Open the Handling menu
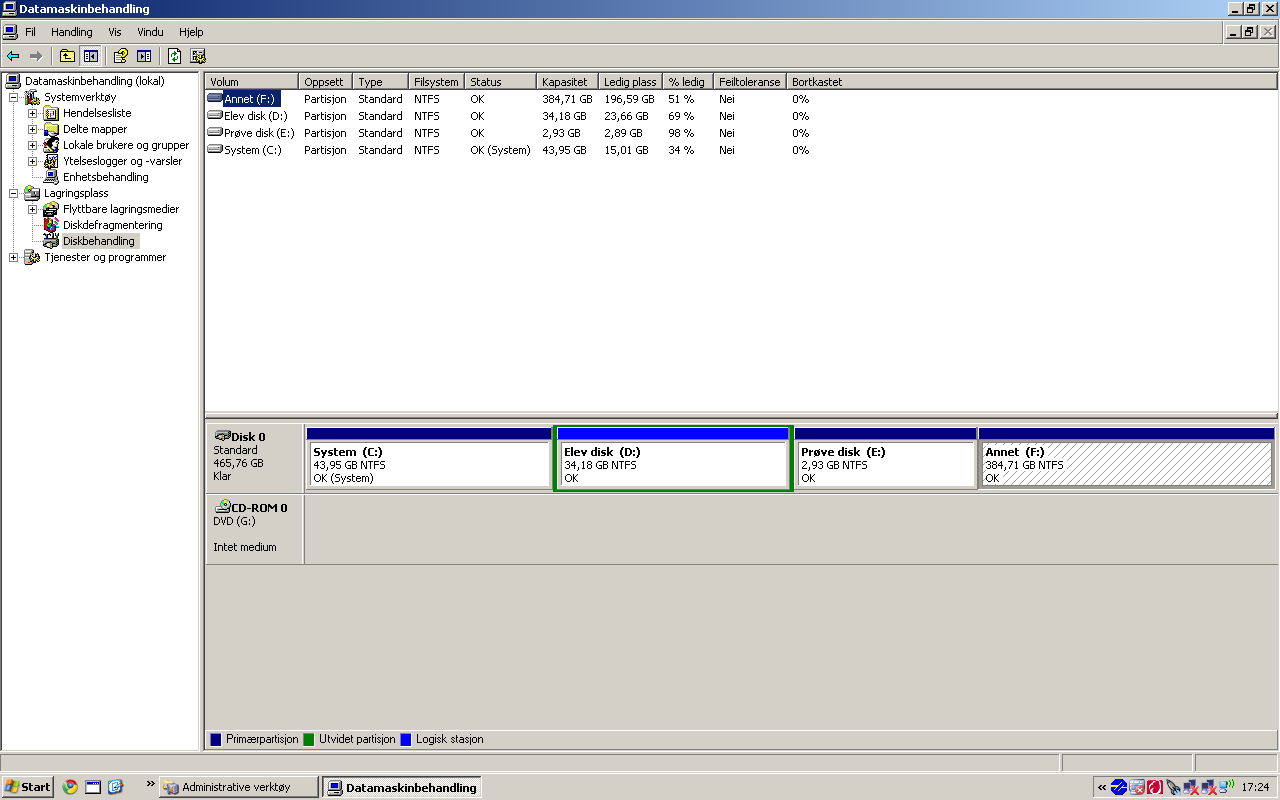 [71, 32]
